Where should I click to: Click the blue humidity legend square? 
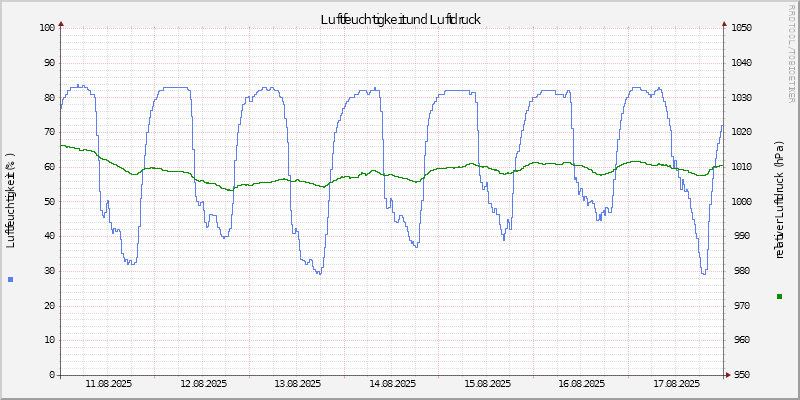pyautogui.click(x=10, y=279)
